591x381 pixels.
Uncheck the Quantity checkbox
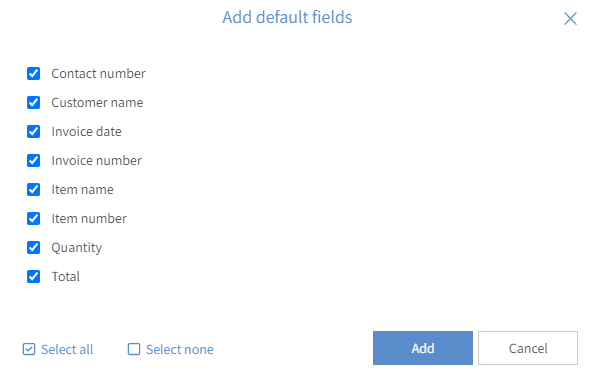tap(34, 248)
